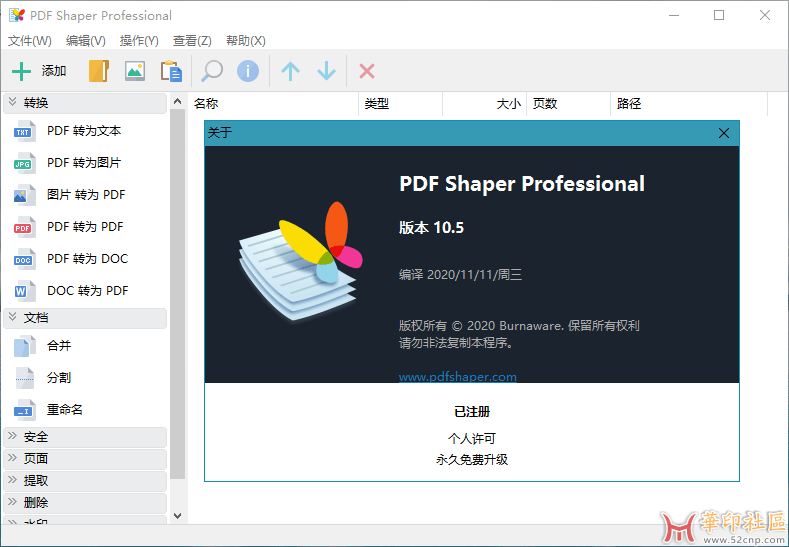
Task: Click the blue info icon
Action: pos(248,71)
